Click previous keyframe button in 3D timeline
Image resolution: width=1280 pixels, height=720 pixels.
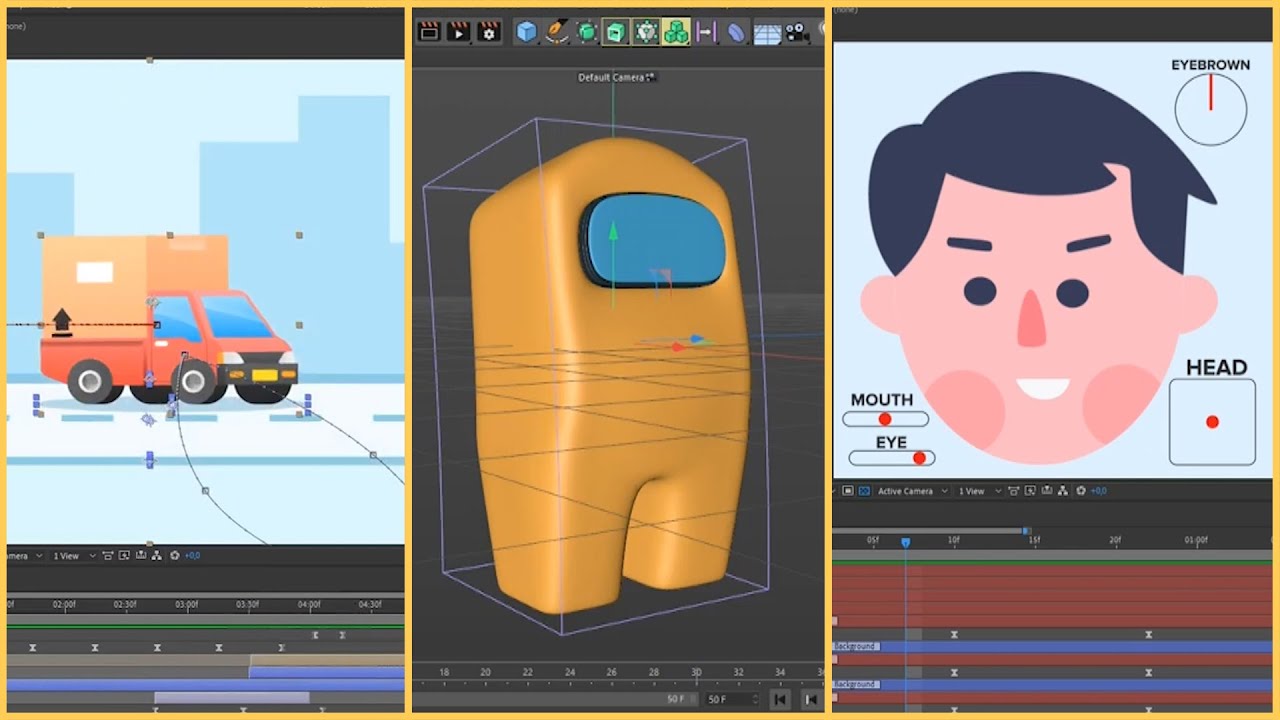point(811,699)
